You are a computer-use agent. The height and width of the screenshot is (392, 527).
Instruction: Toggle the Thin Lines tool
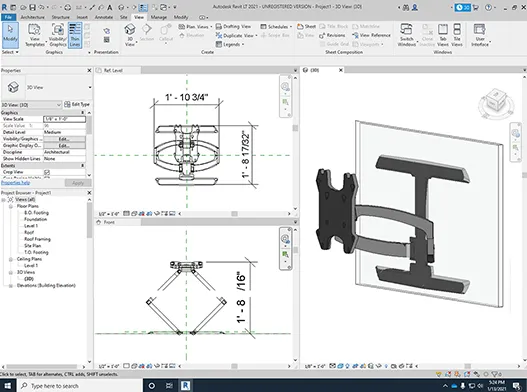pyautogui.click(x=75, y=35)
